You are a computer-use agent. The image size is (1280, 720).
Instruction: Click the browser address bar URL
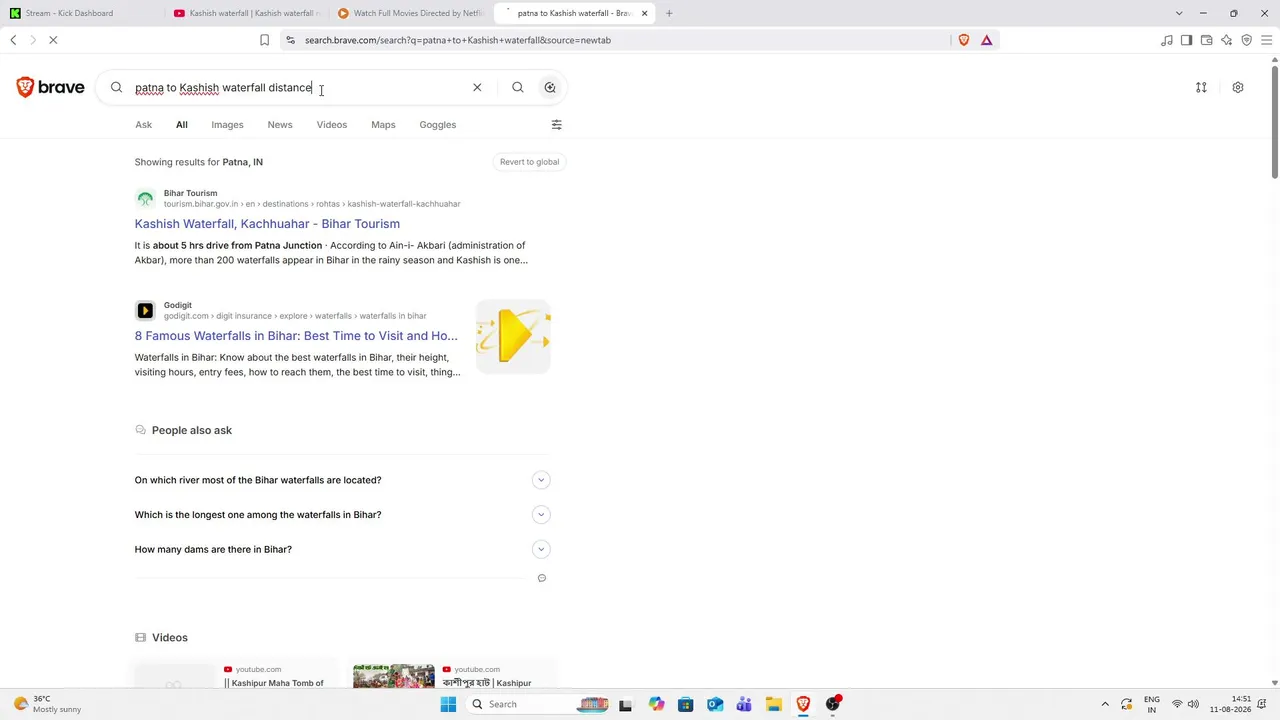pyautogui.click(x=458, y=40)
